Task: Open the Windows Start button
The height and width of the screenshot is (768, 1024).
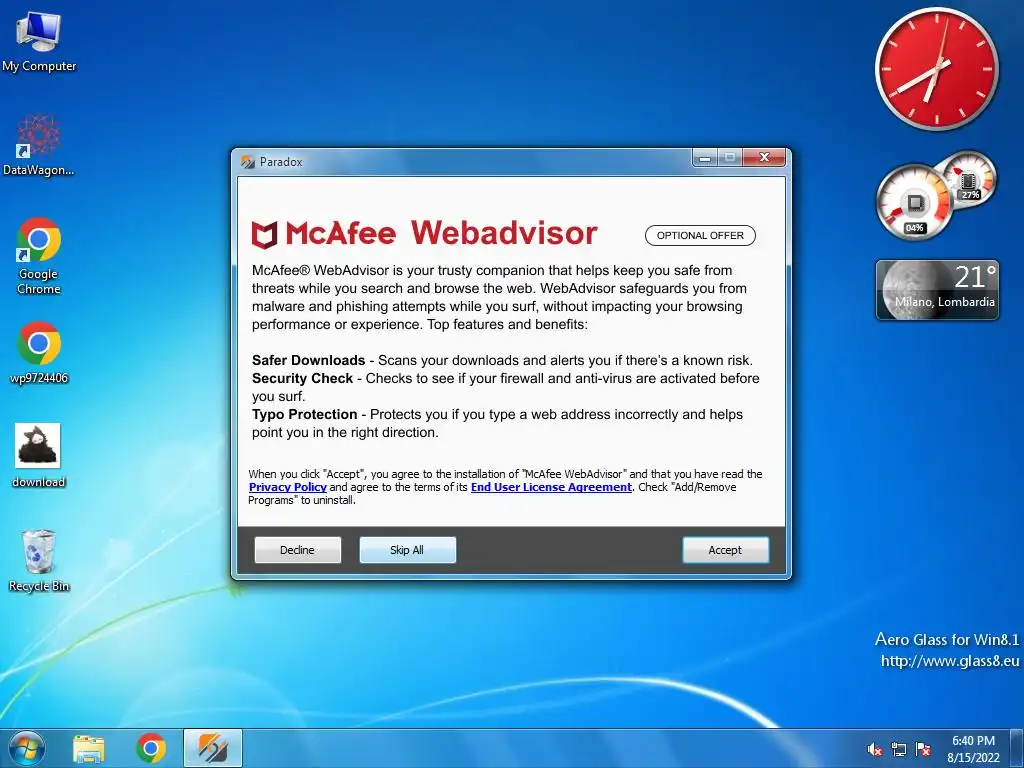Action: click(27, 748)
